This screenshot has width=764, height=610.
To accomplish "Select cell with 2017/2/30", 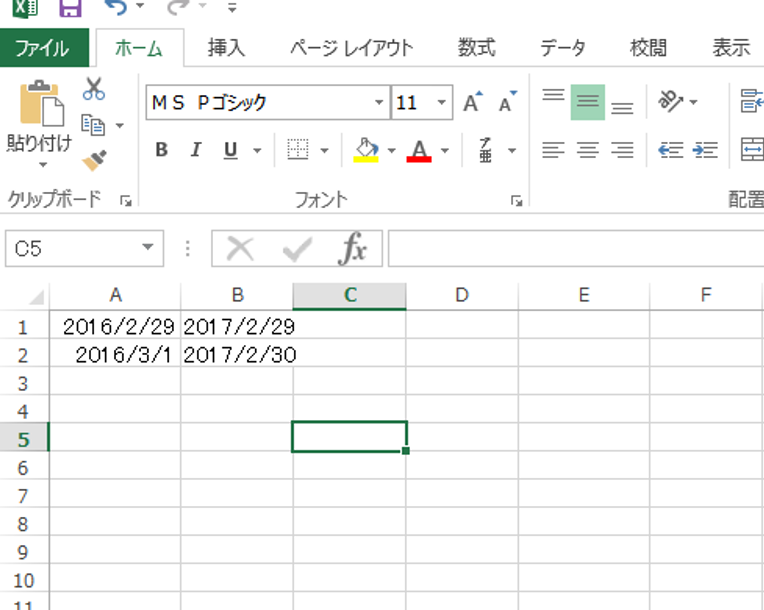I will coord(237,355).
